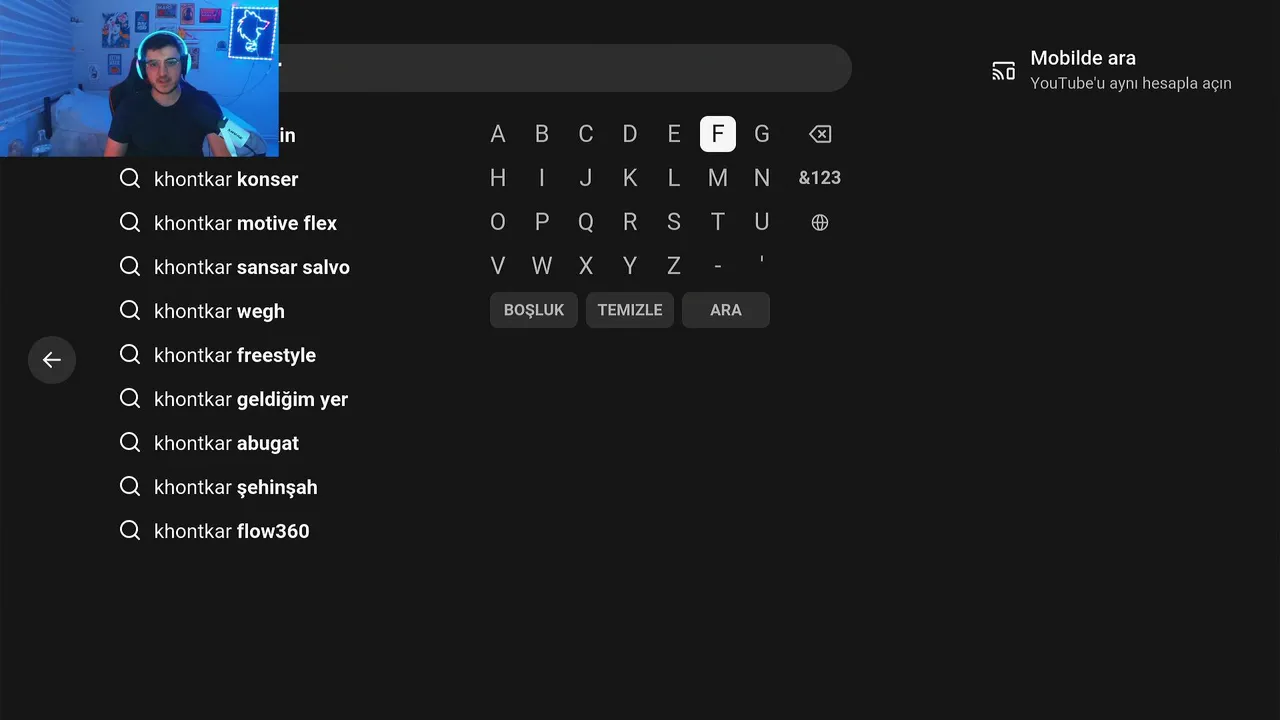Open the khontkar şehinşah suggestion

point(236,487)
